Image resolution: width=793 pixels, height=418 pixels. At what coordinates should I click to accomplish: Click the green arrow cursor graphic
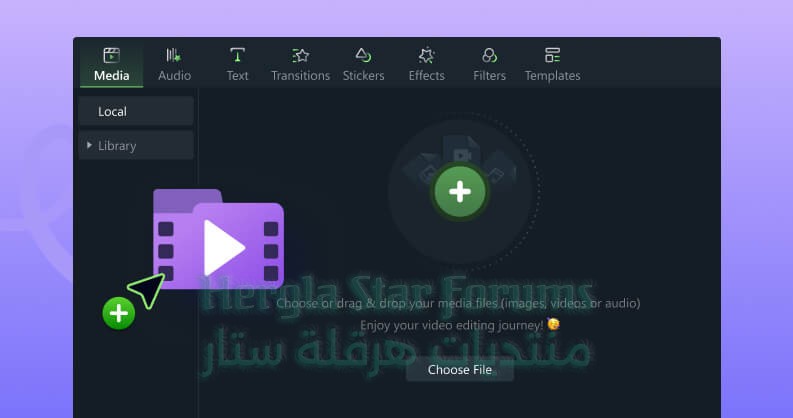147,291
